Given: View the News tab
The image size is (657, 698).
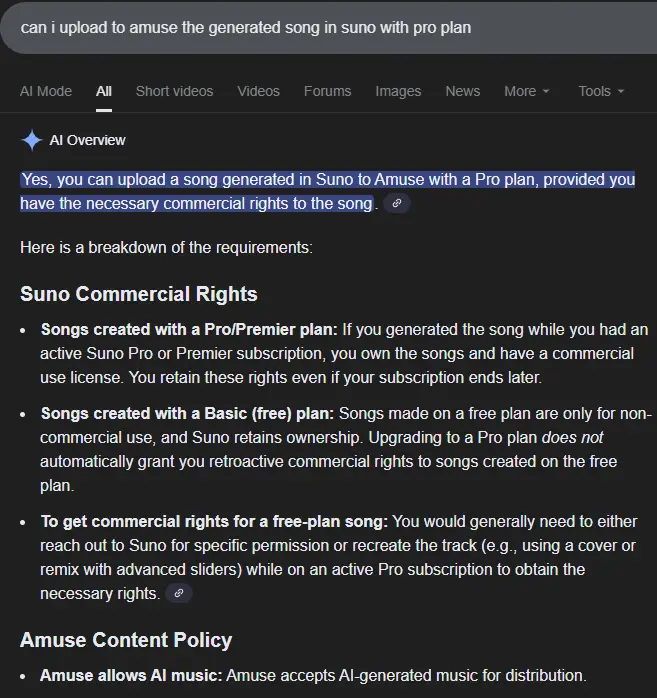Looking at the screenshot, I should tap(463, 91).
